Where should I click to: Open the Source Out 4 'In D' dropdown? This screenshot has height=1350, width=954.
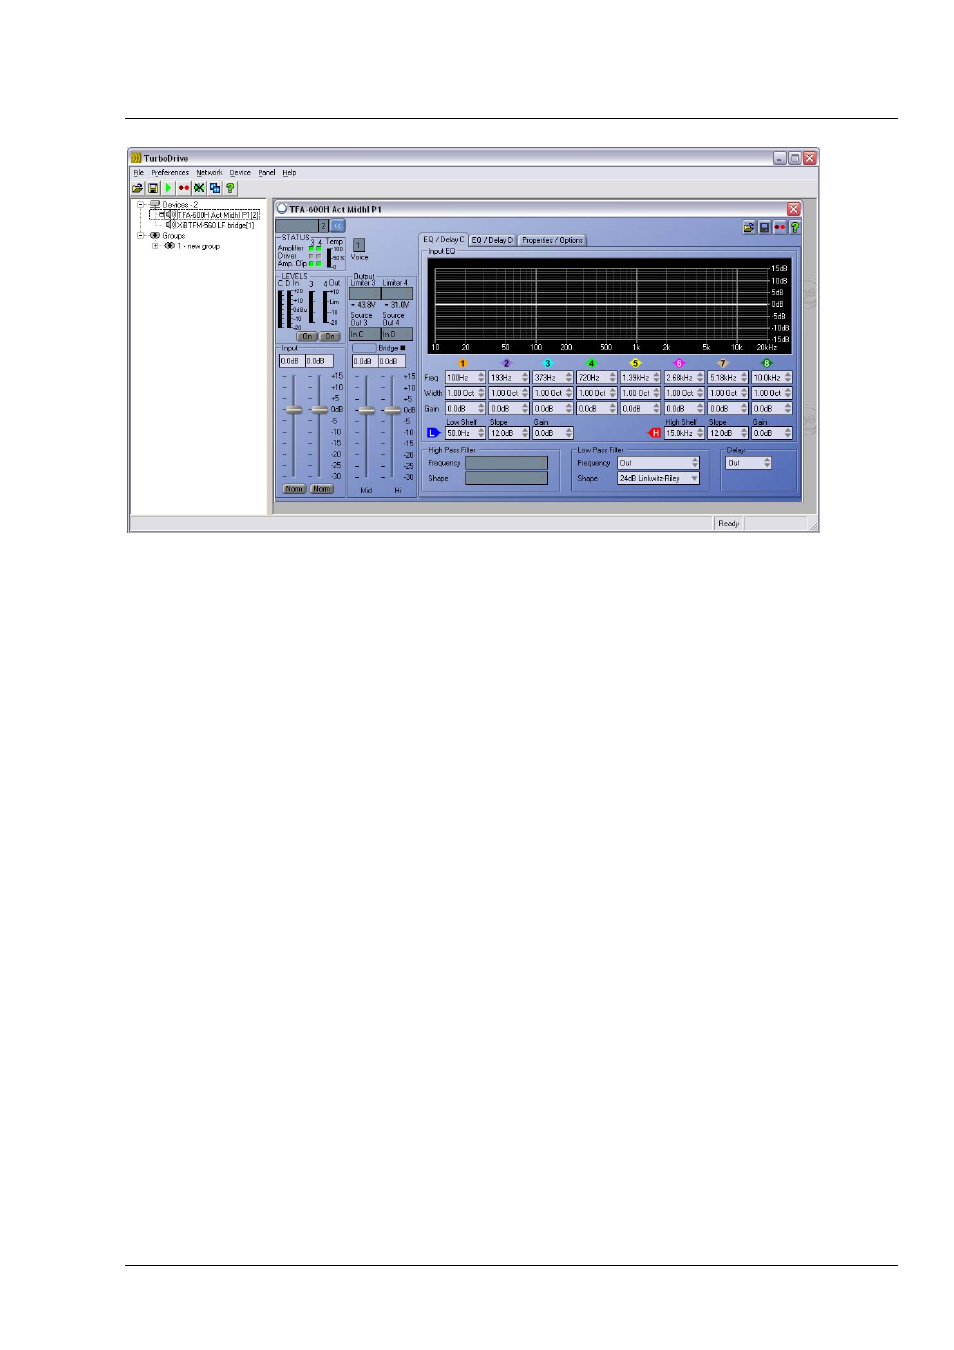click(396, 334)
